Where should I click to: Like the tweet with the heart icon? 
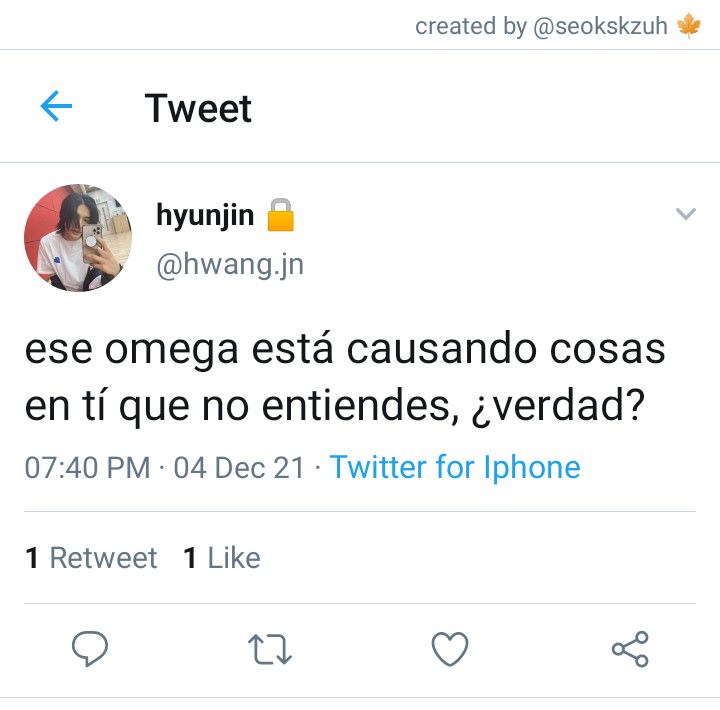(x=450, y=648)
